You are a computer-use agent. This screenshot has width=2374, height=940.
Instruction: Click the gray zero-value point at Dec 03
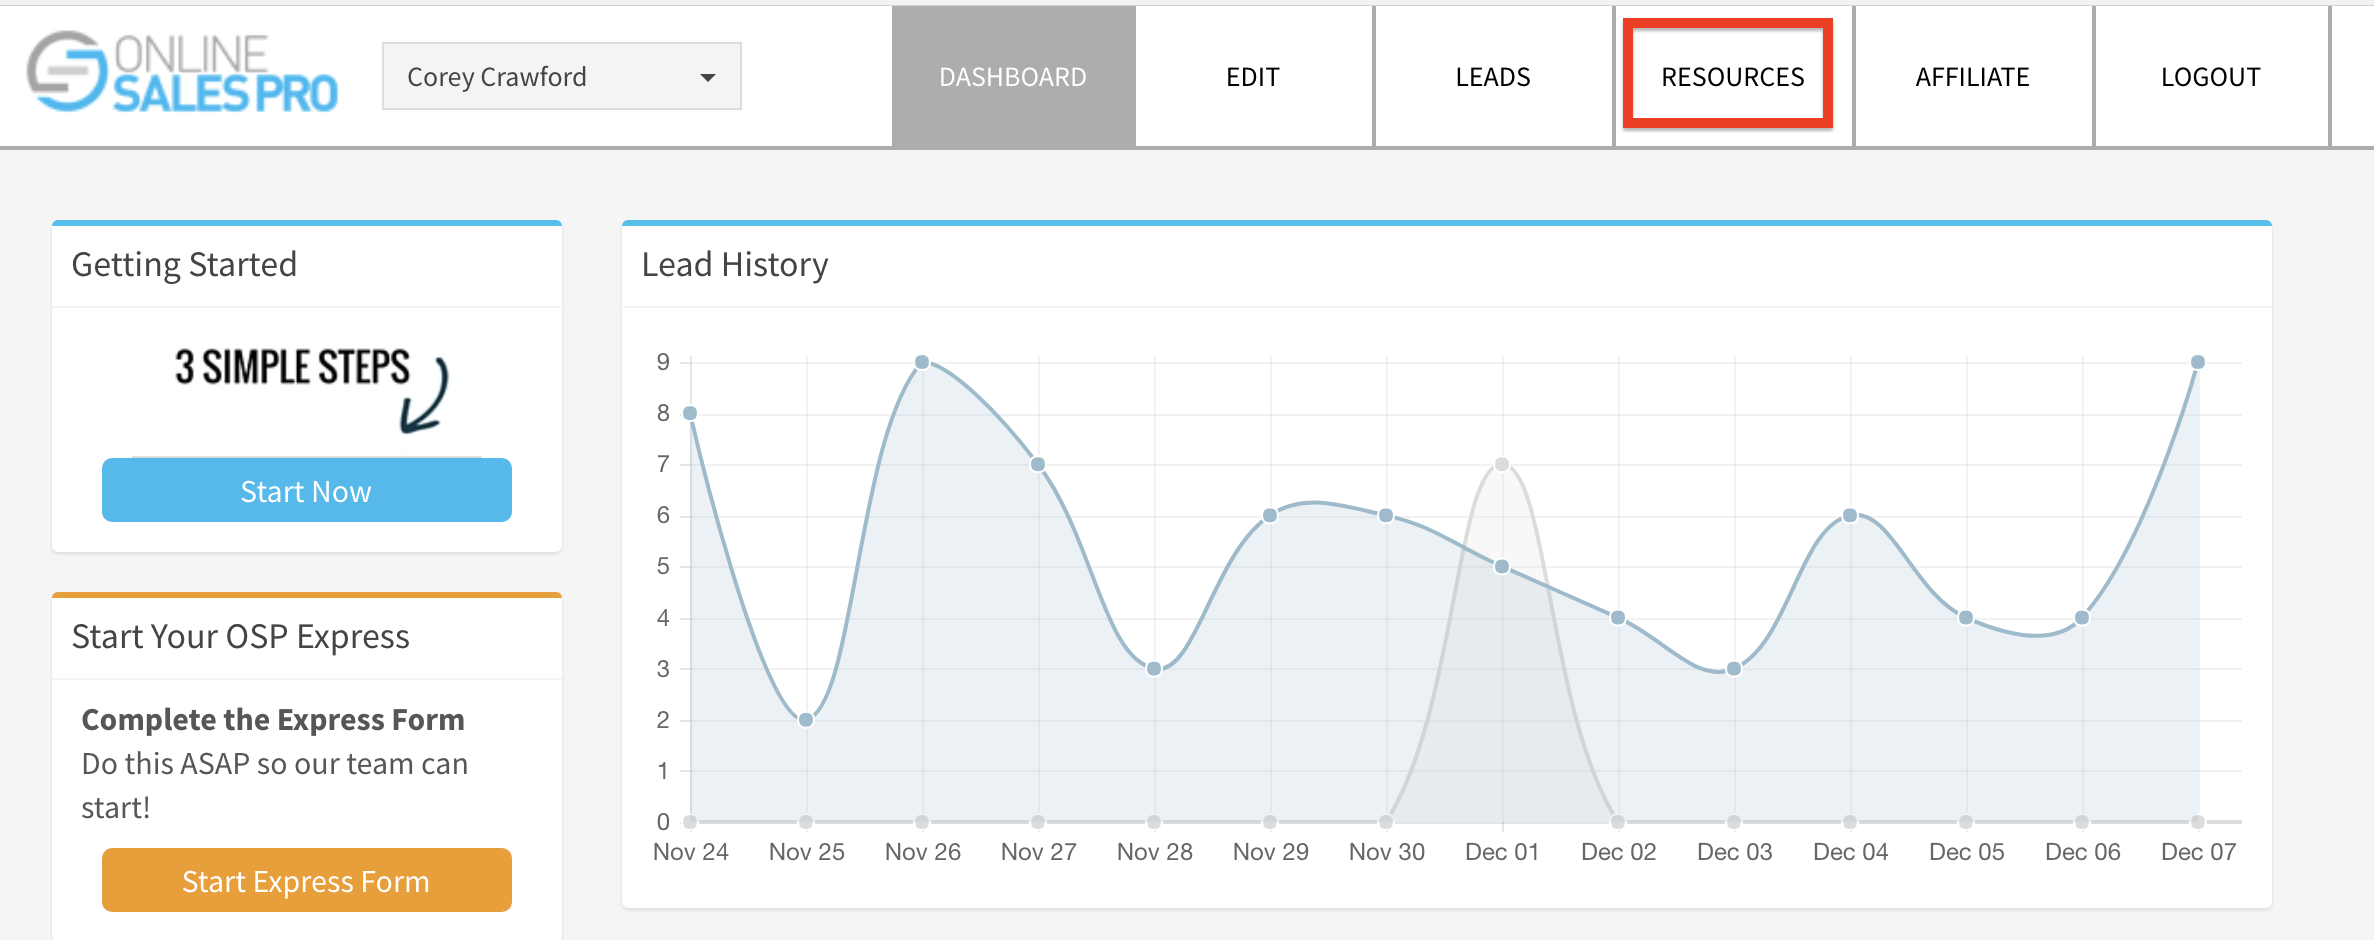point(1734,822)
